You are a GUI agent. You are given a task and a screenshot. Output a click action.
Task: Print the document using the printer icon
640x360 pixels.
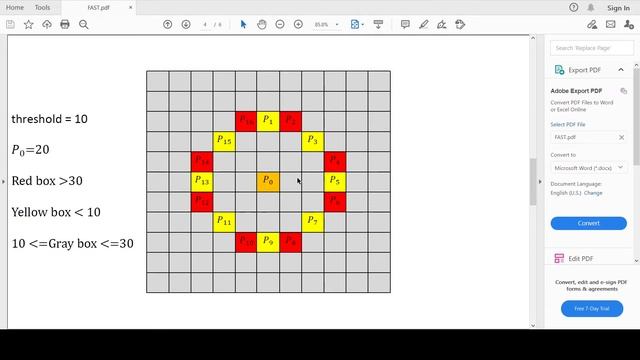point(65,24)
